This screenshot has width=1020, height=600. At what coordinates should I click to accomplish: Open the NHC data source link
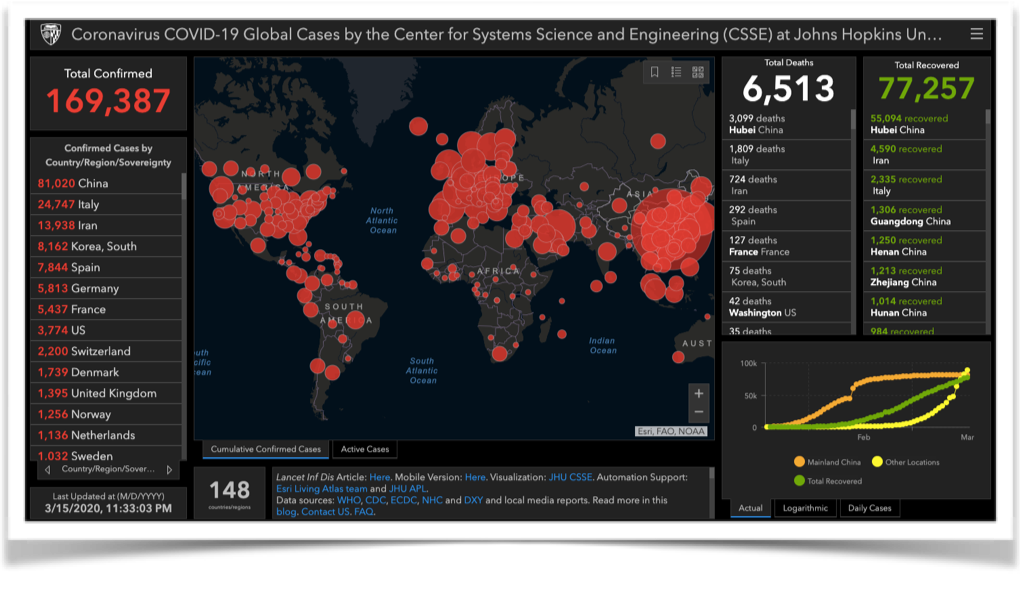click(x=432, y=500)
